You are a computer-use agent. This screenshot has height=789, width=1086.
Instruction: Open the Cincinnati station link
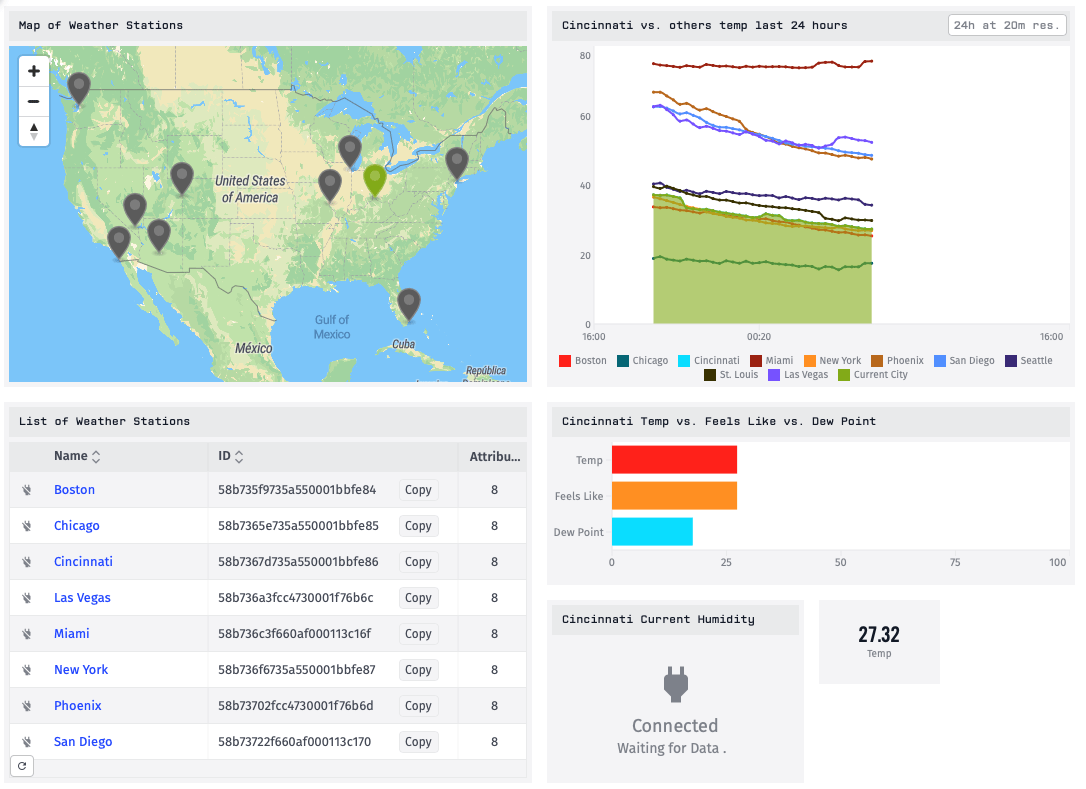tap(83, 562)
